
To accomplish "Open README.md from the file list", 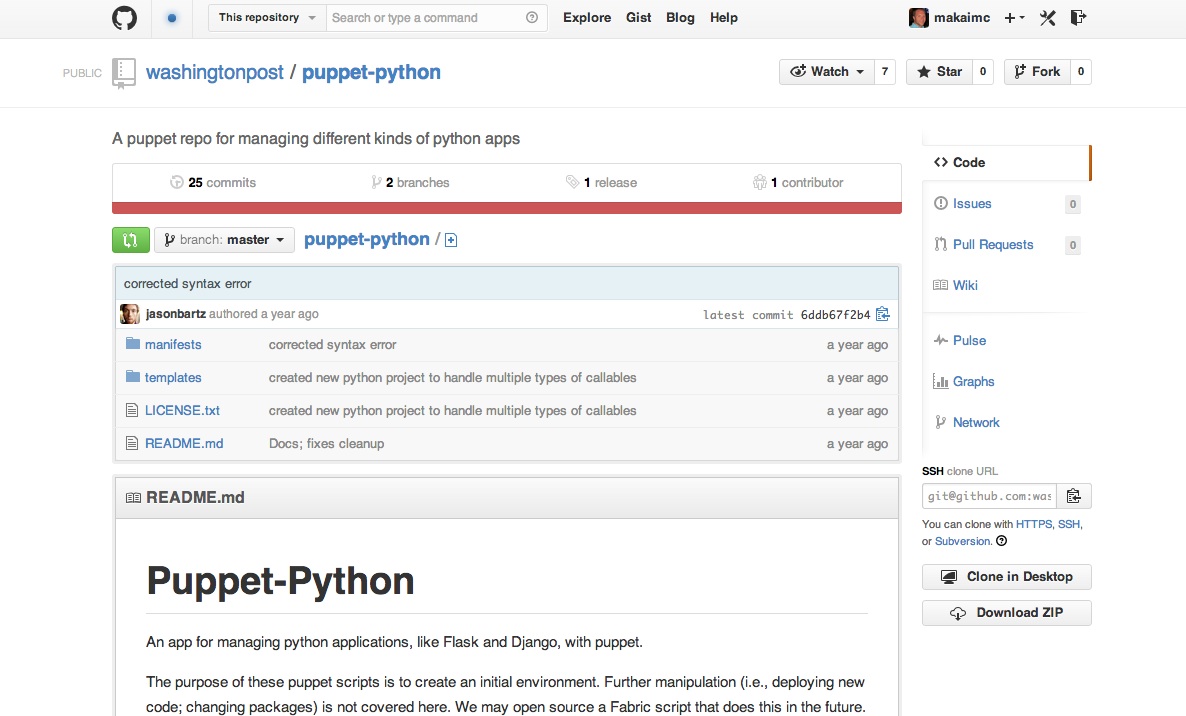I will (x=184, y=444).
